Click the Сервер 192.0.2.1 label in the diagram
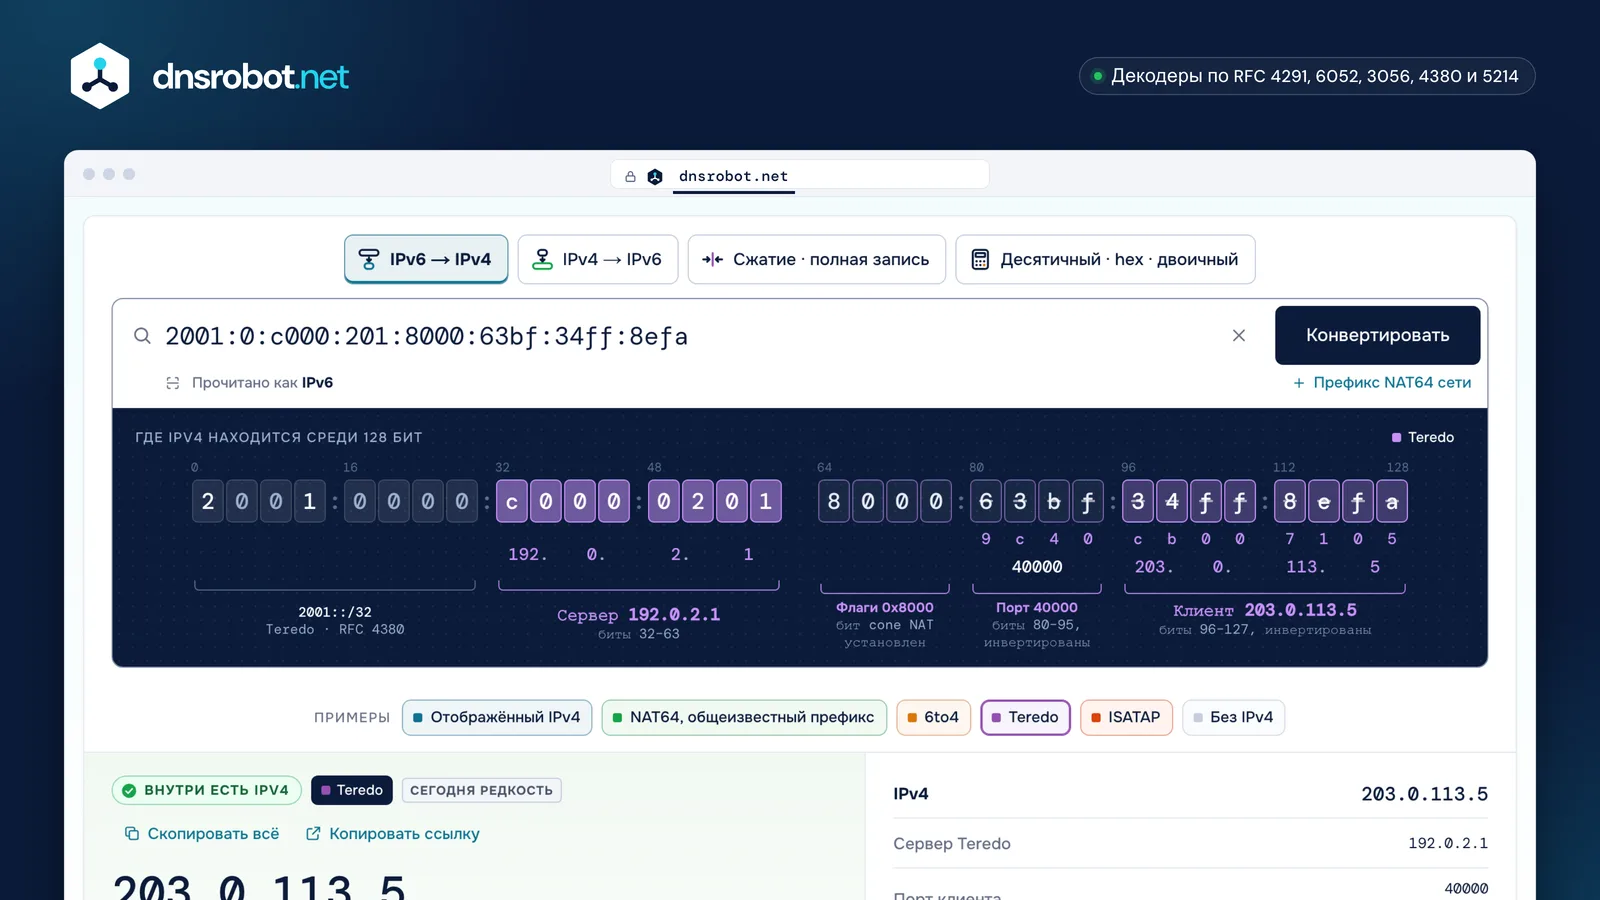The height and width of the screenshot is (900, 1600). (x=638, y=614)
